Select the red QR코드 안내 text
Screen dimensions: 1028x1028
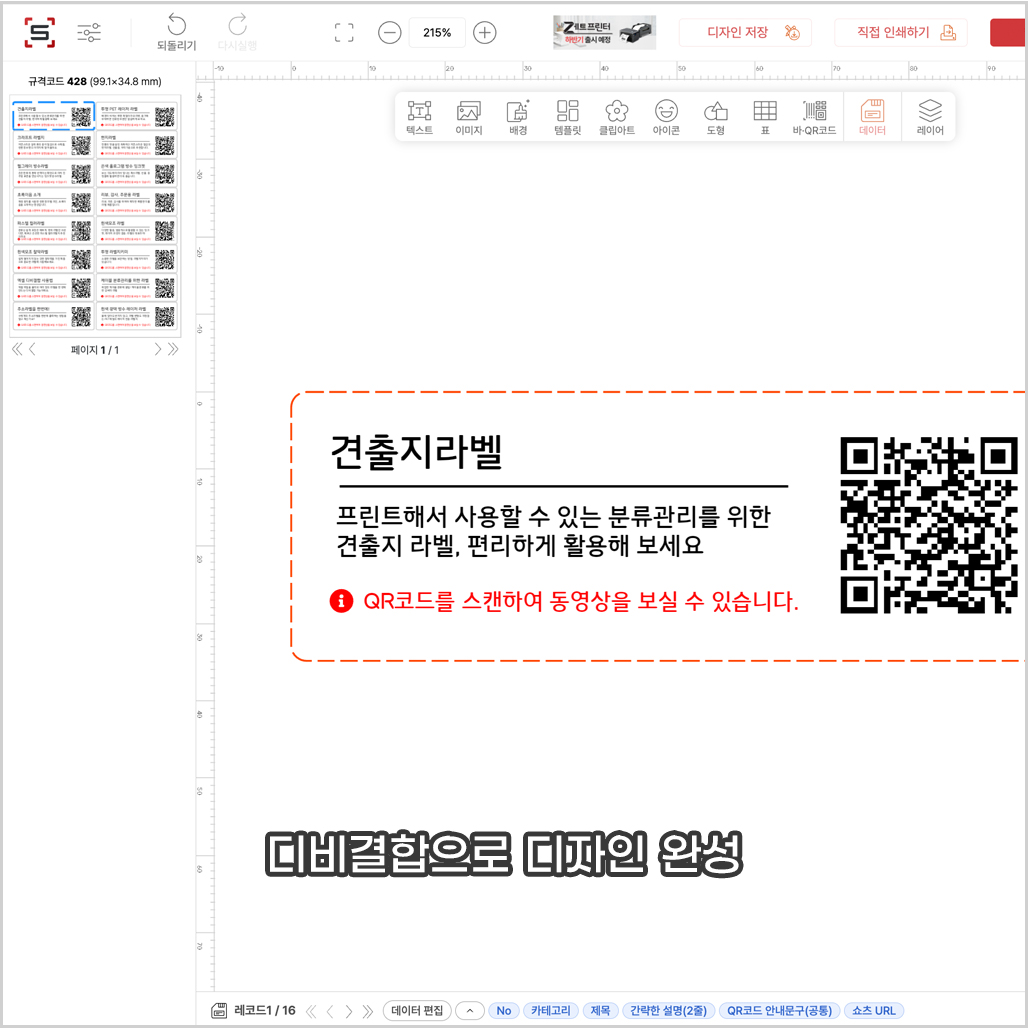[x=580, y=601]
